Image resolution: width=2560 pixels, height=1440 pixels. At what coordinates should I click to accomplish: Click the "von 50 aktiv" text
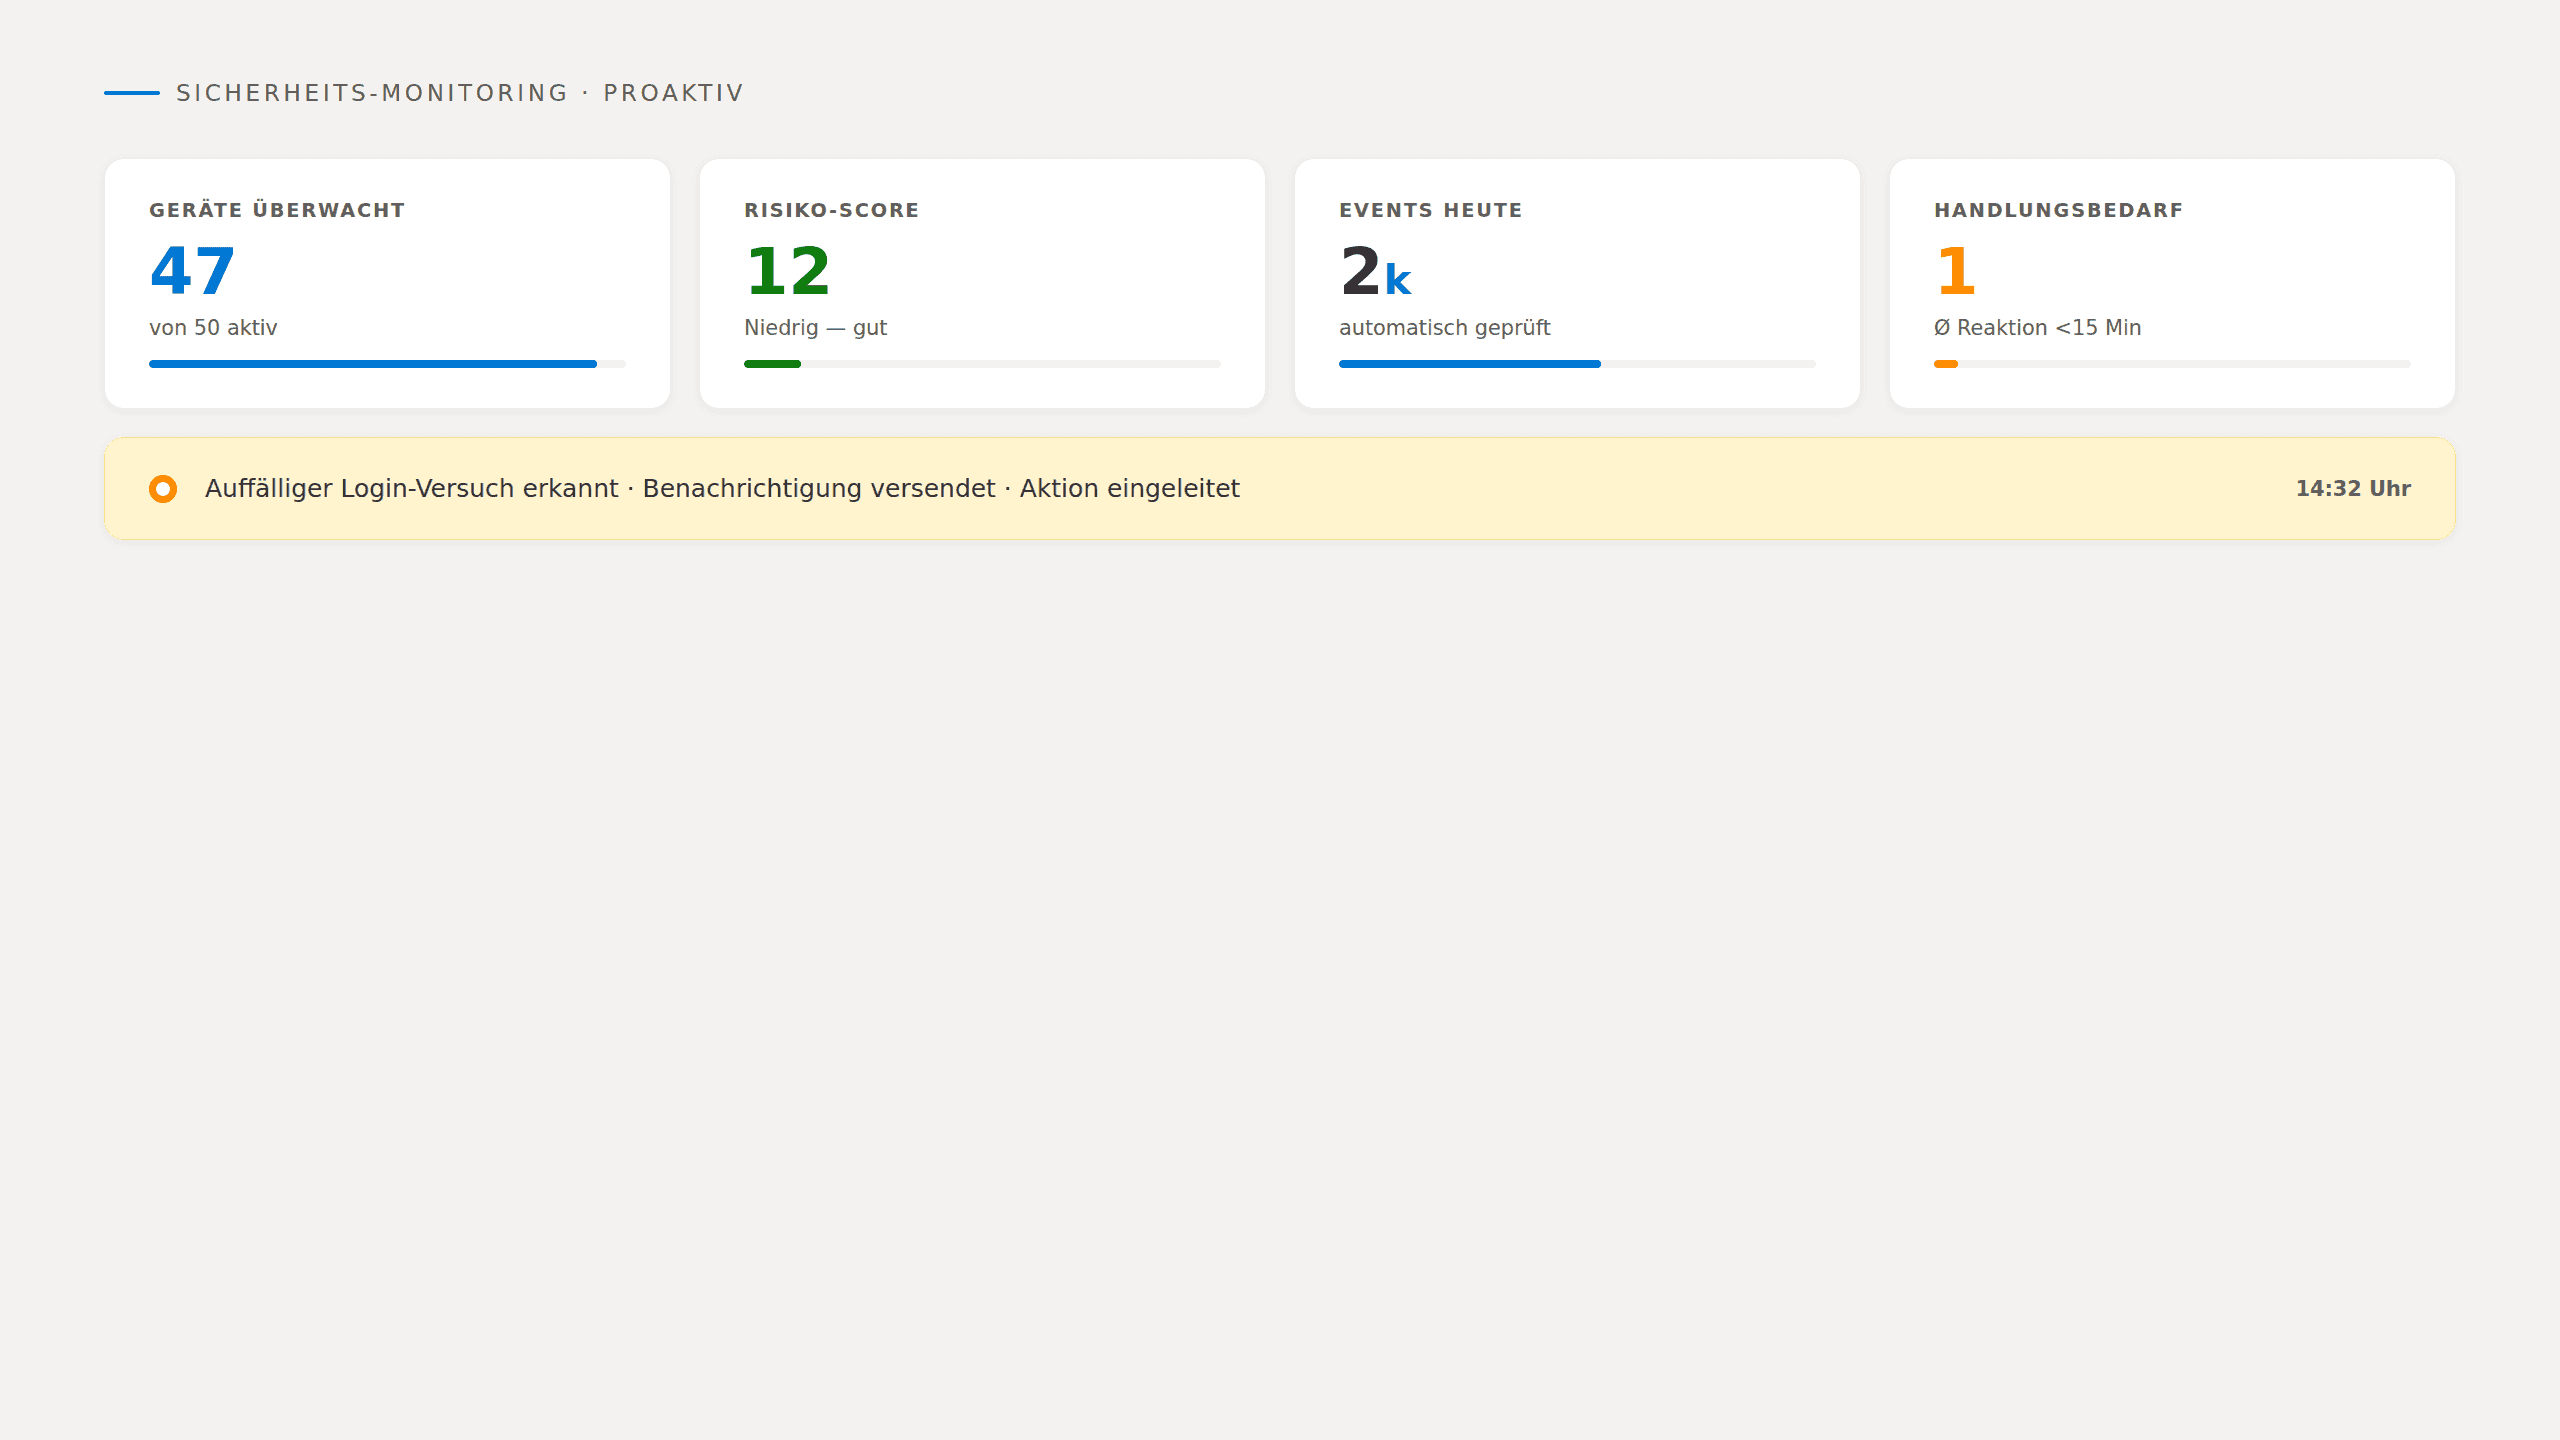point(213,328)
